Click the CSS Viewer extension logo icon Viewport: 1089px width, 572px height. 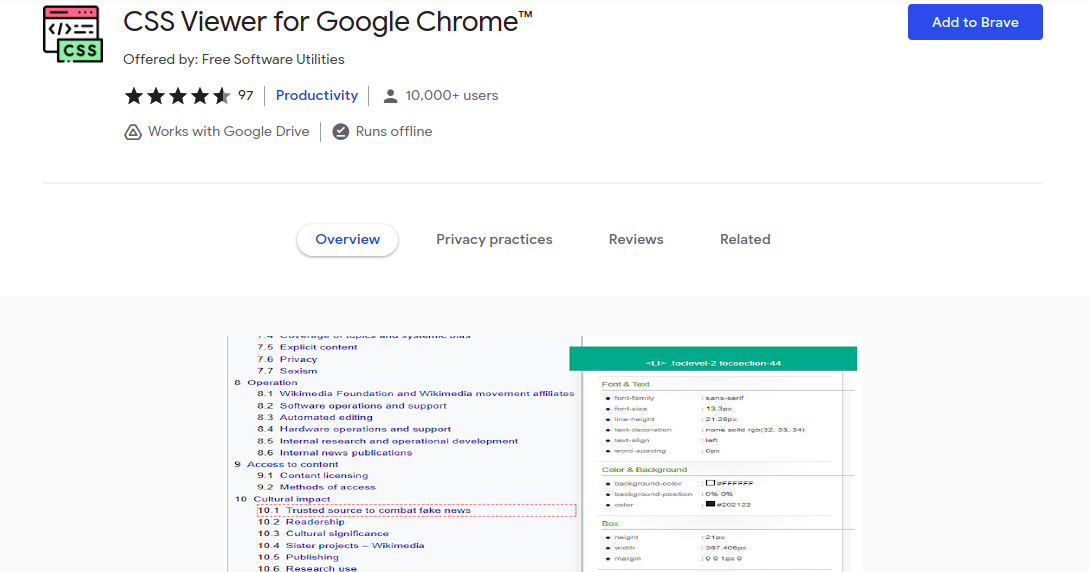(73, 35)
